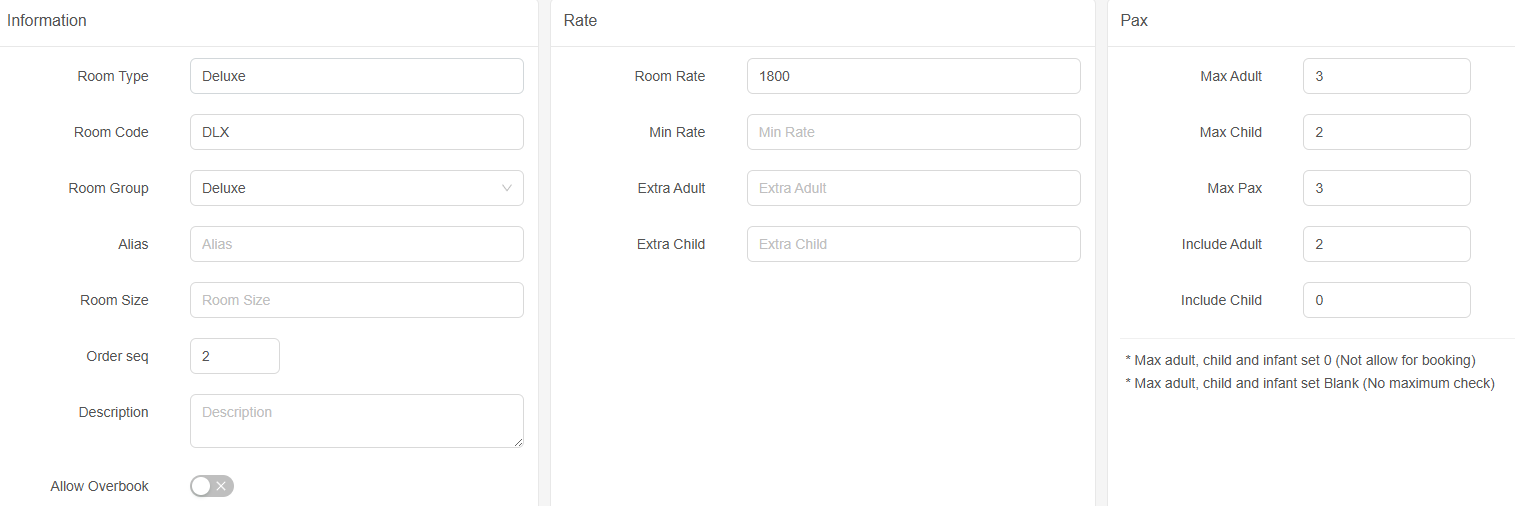This screenshot has height=506, width=1515.
Task: Click the Information panel header
Action: [x=47, y=21]
